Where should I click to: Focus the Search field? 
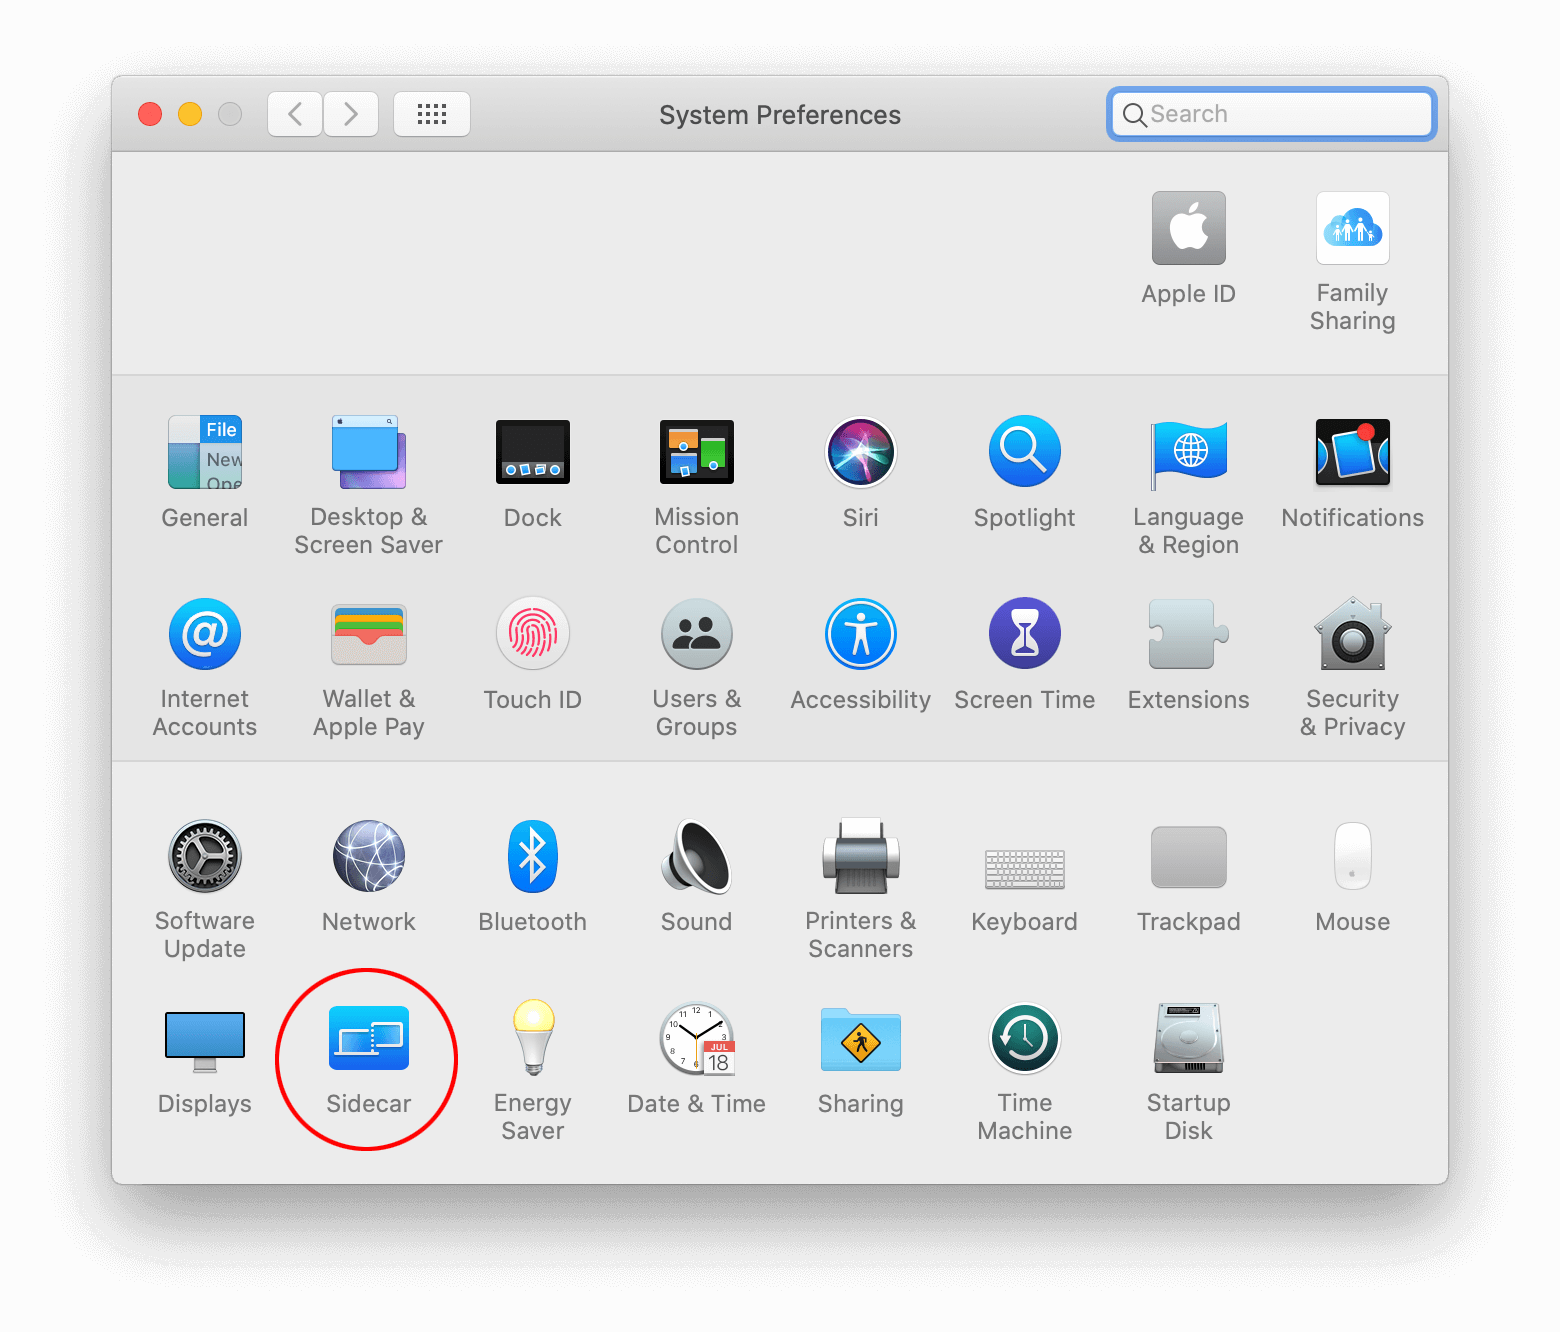coord(1272,114)
